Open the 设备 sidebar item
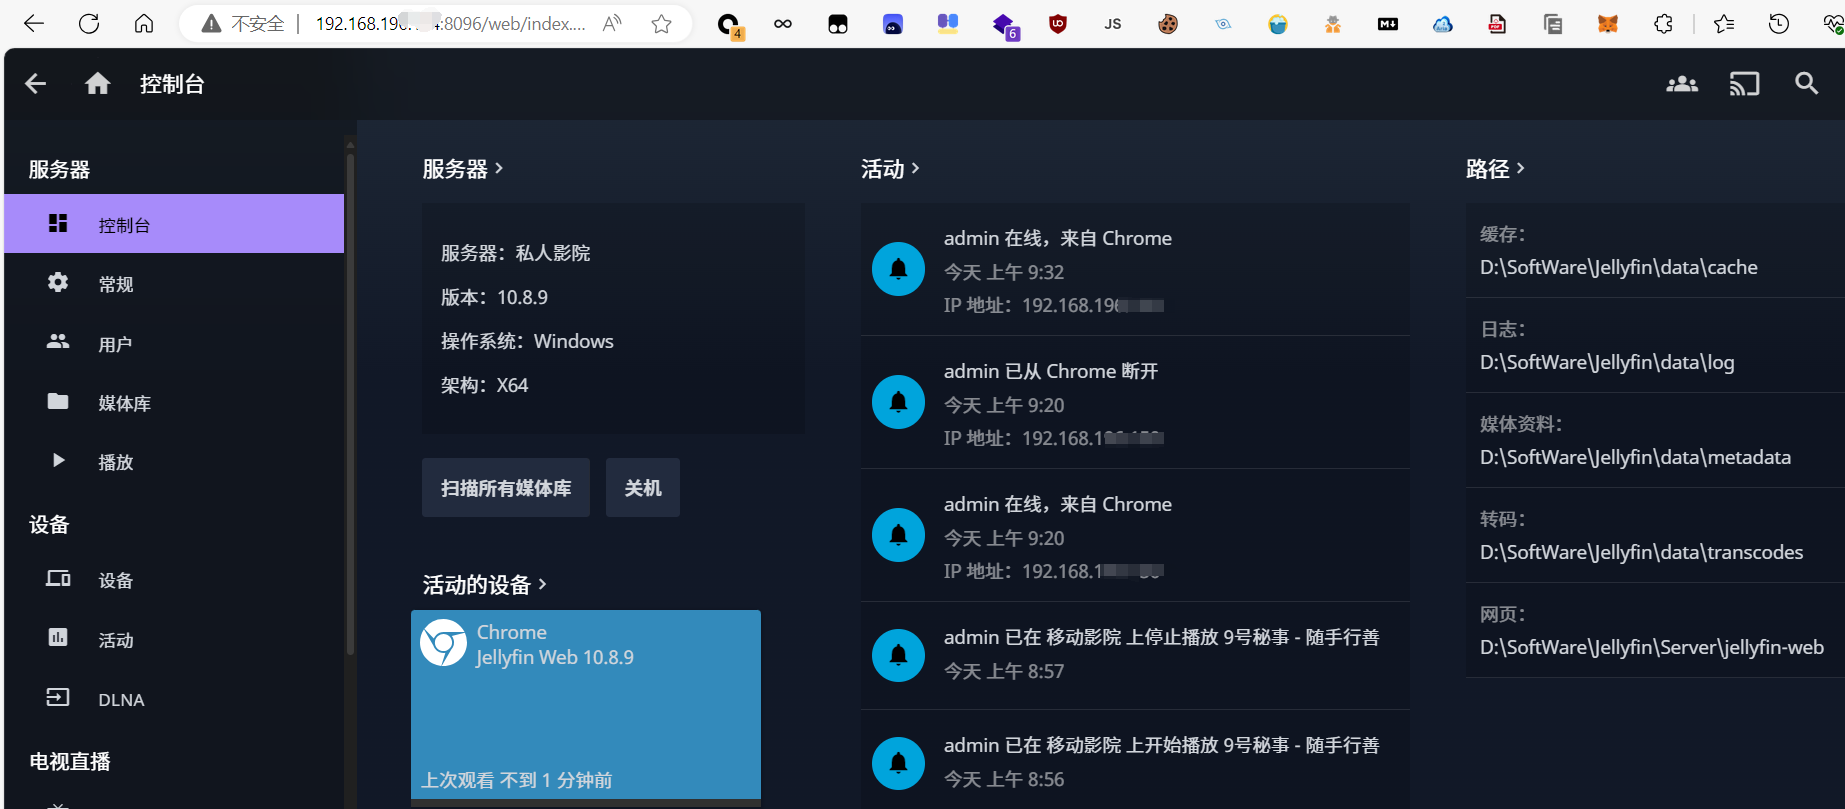Screen dimensions: 1845x809 [174, 580]
